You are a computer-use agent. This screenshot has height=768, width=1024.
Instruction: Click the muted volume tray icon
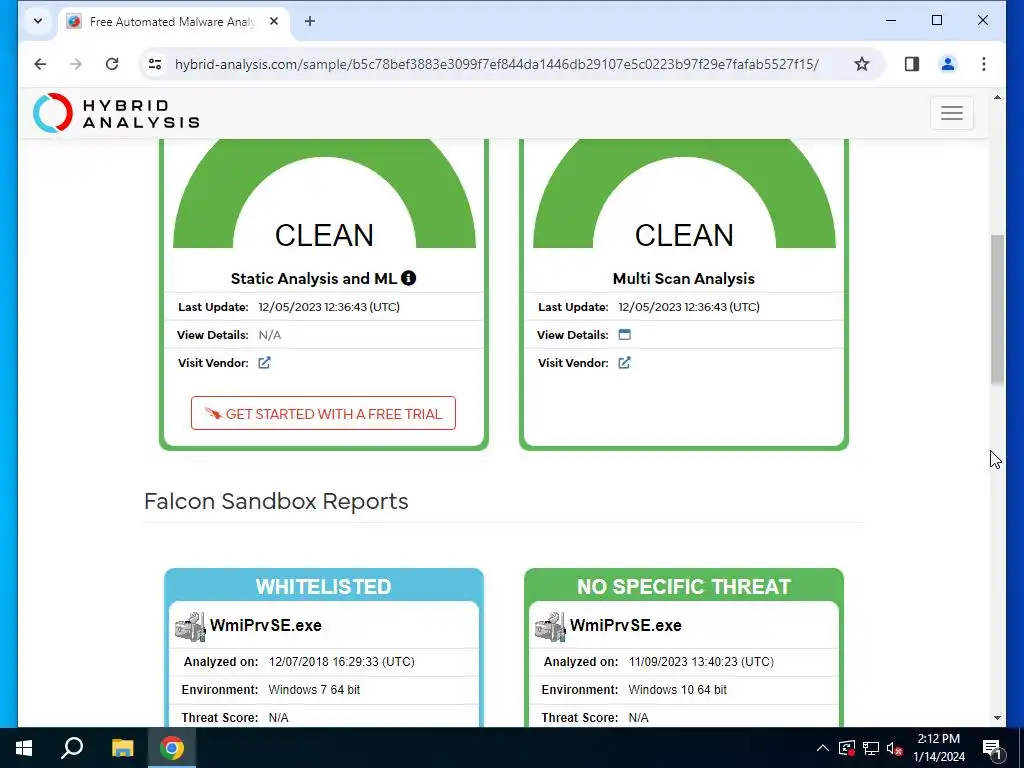click(x=895, y=748)
